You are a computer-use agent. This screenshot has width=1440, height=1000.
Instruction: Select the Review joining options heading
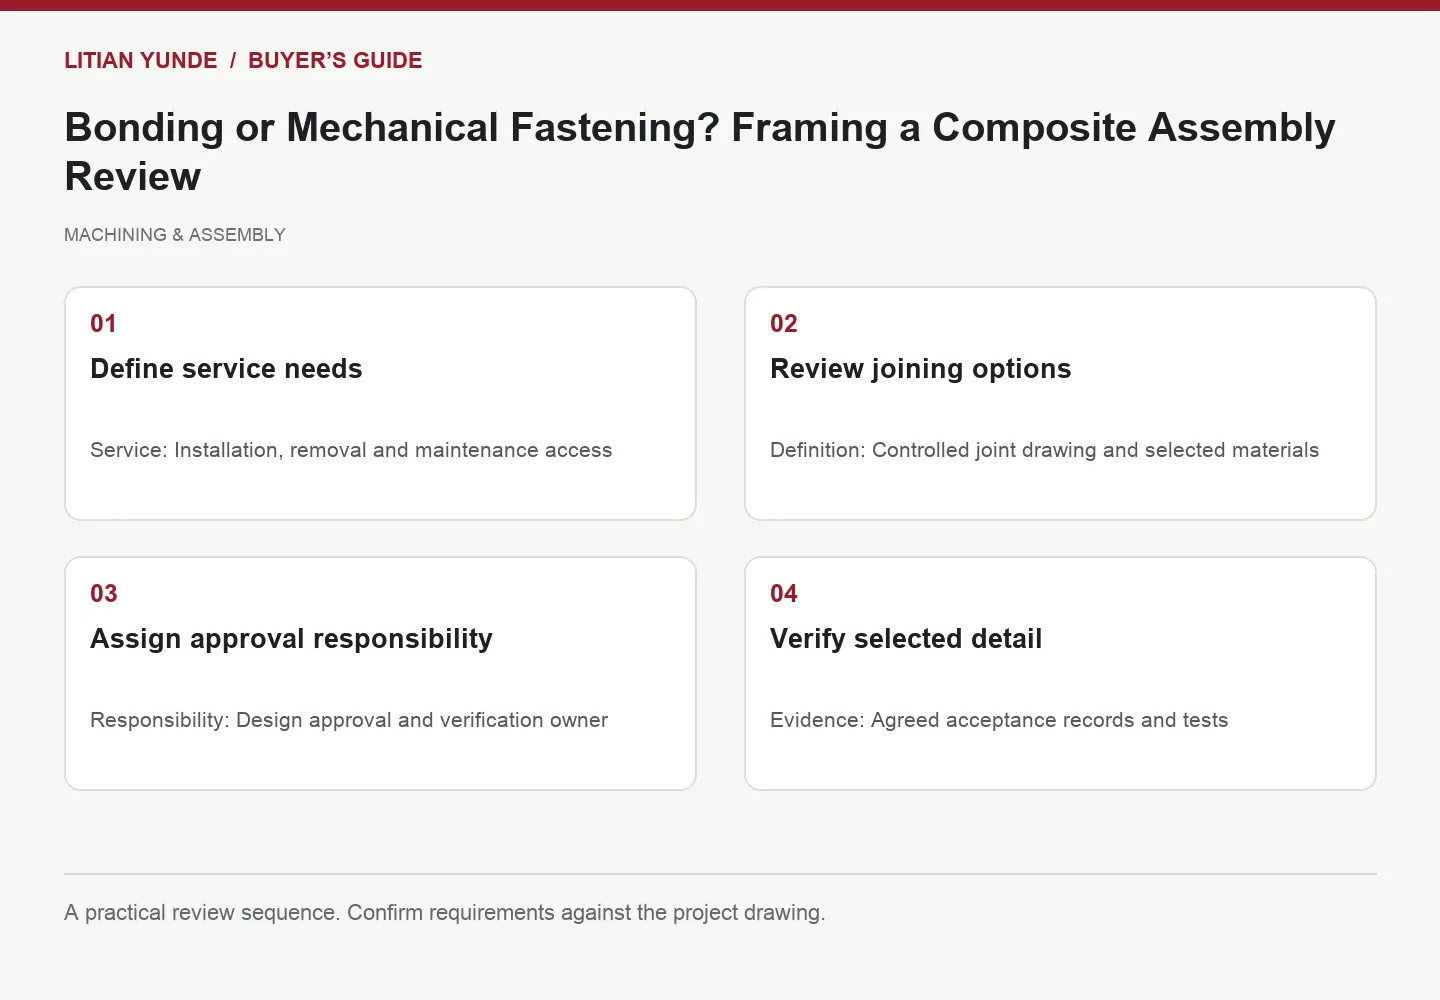point(920,369)
